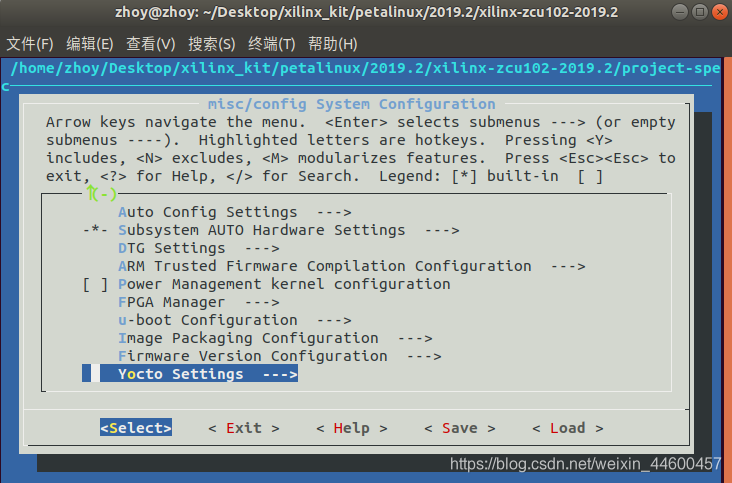Select Auto Config Settings submenu
This screenshot has width=732, height=483.
click(x=235, y=212)
